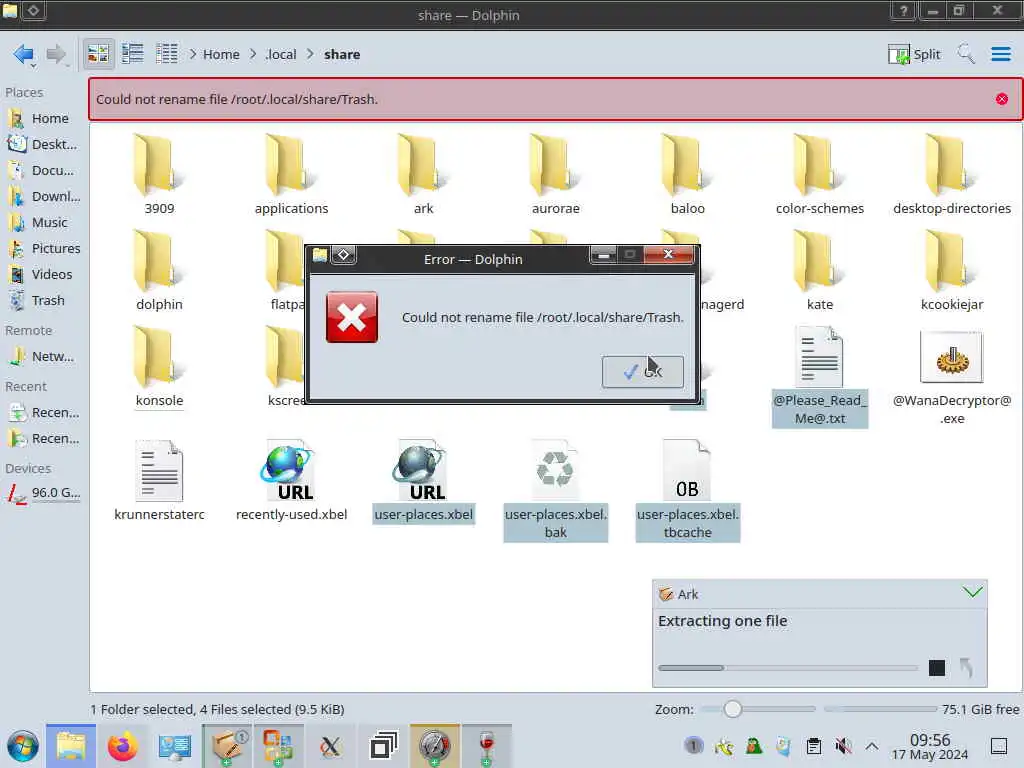Screen dimensions: 1024x768
Task: Expand chevron before .local breadcrumb
Action: click(x=253, y=54)
